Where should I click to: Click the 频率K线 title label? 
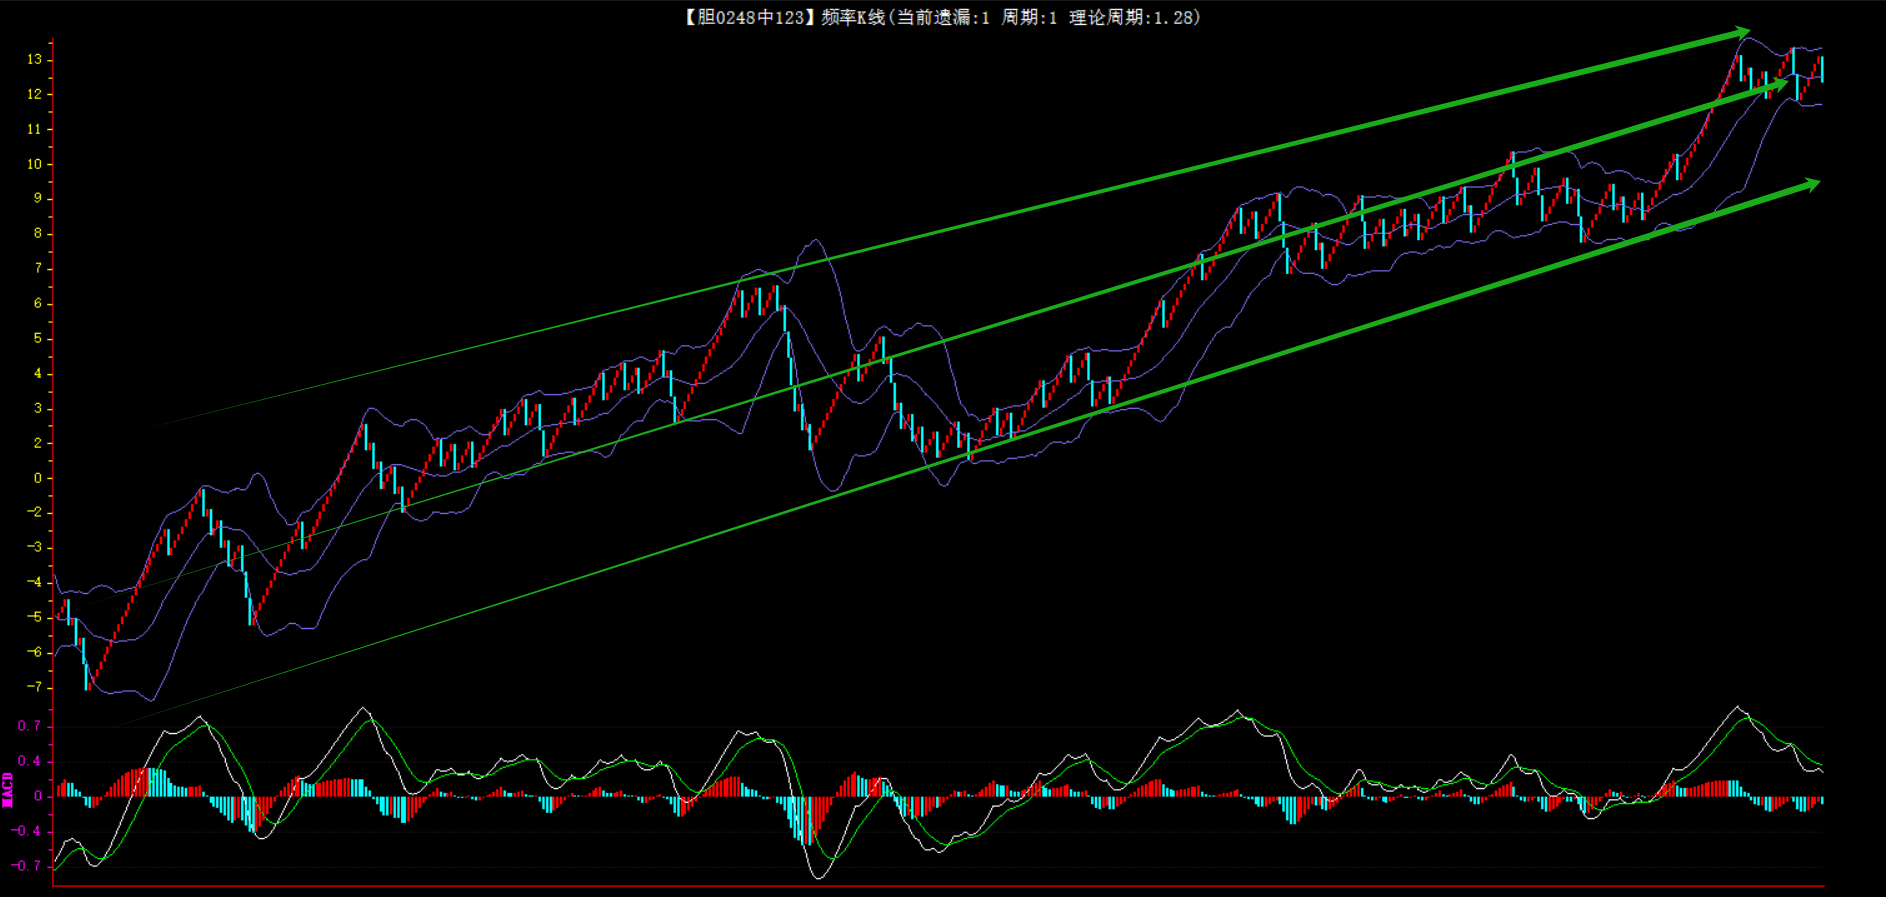point(853,17)
